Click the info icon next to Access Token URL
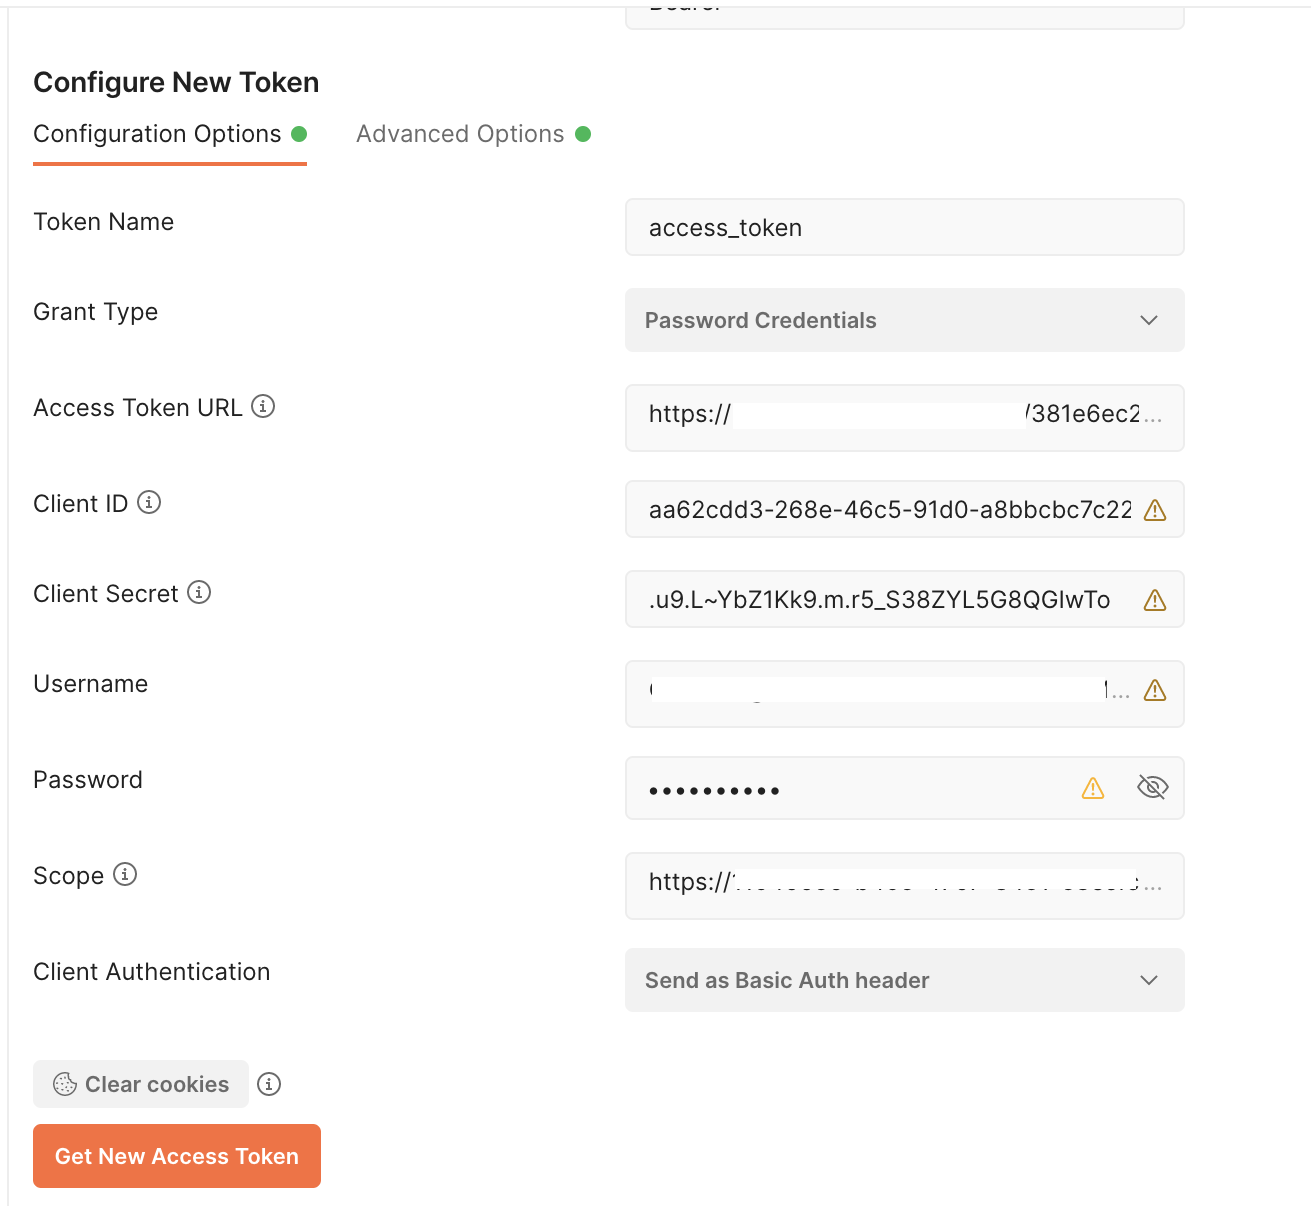 (263, 406)
